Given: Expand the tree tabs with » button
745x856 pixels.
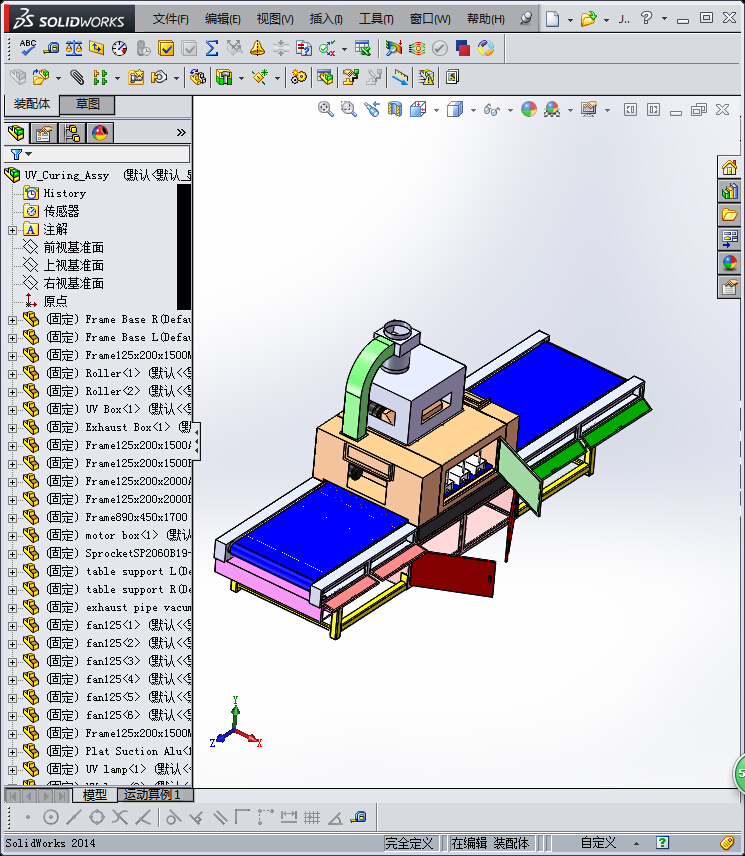Looking at the screenshot, I should click(181, 133).
